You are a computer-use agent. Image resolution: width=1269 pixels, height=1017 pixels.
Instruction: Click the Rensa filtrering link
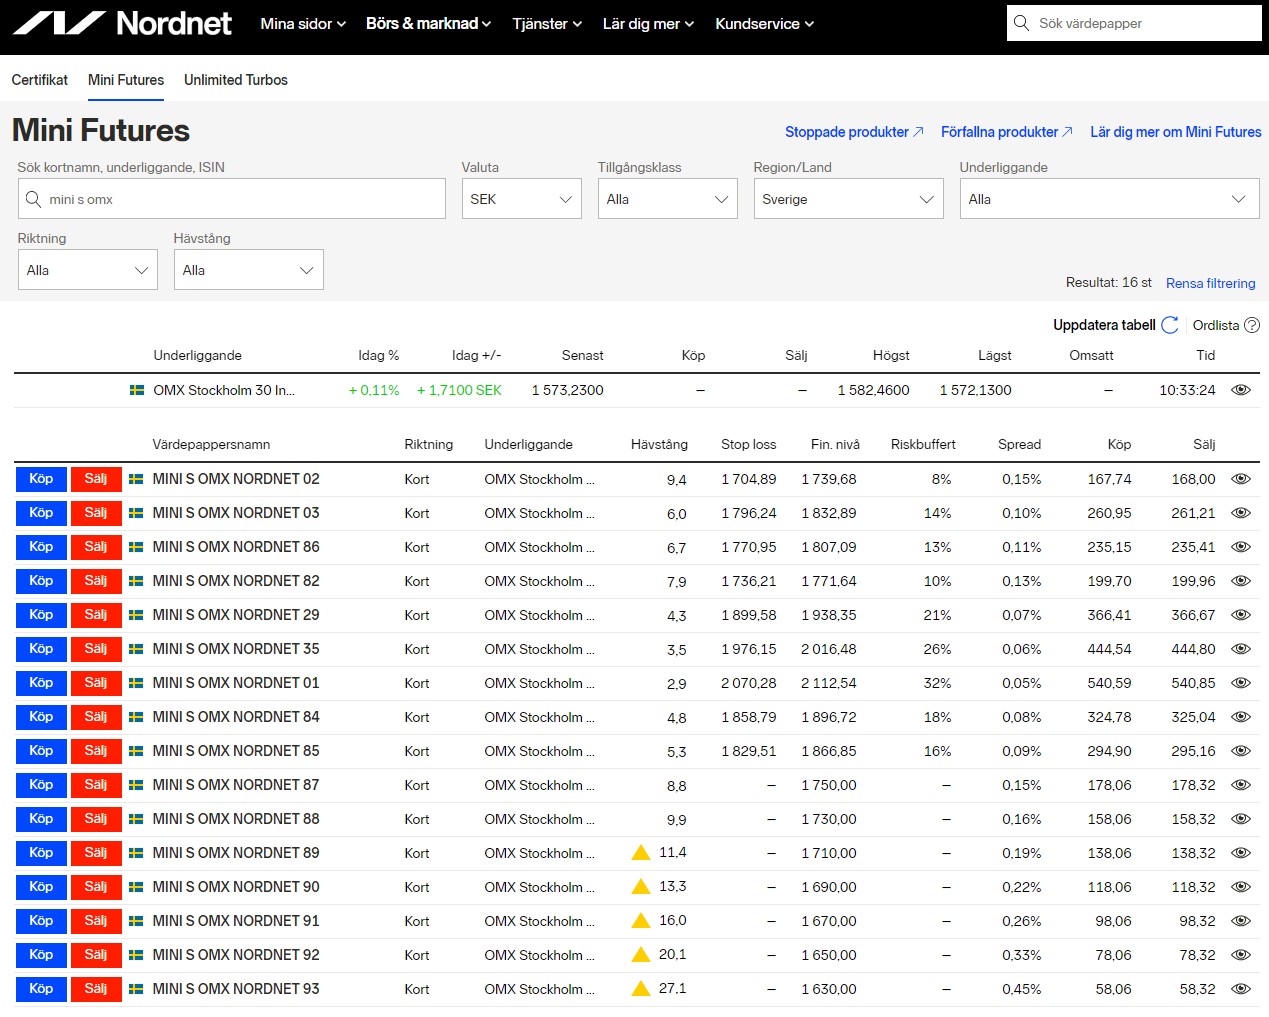click(1210, 283)
